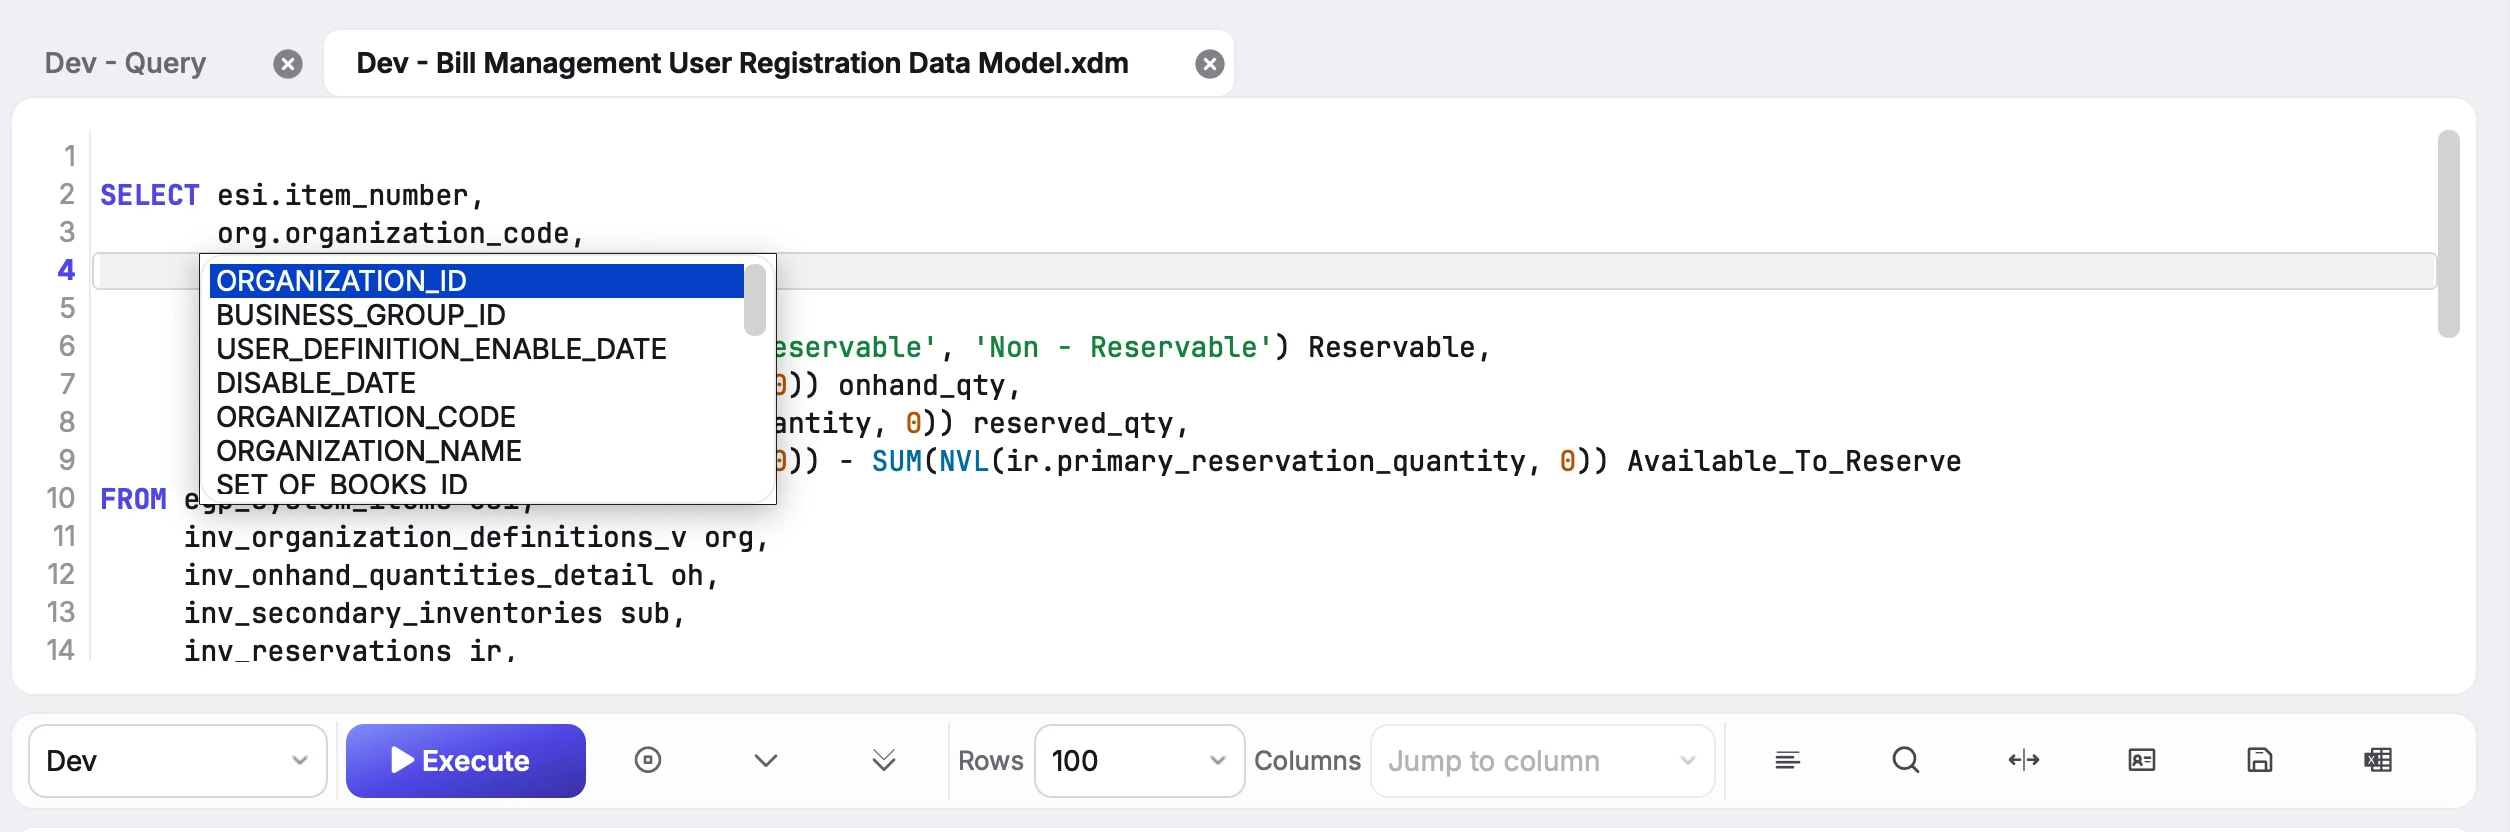Choose ORGANIZATION_ID in the autocomplete list
Image resolution: width=2510 pixels, height=832 pixels.
pos(476,281)
